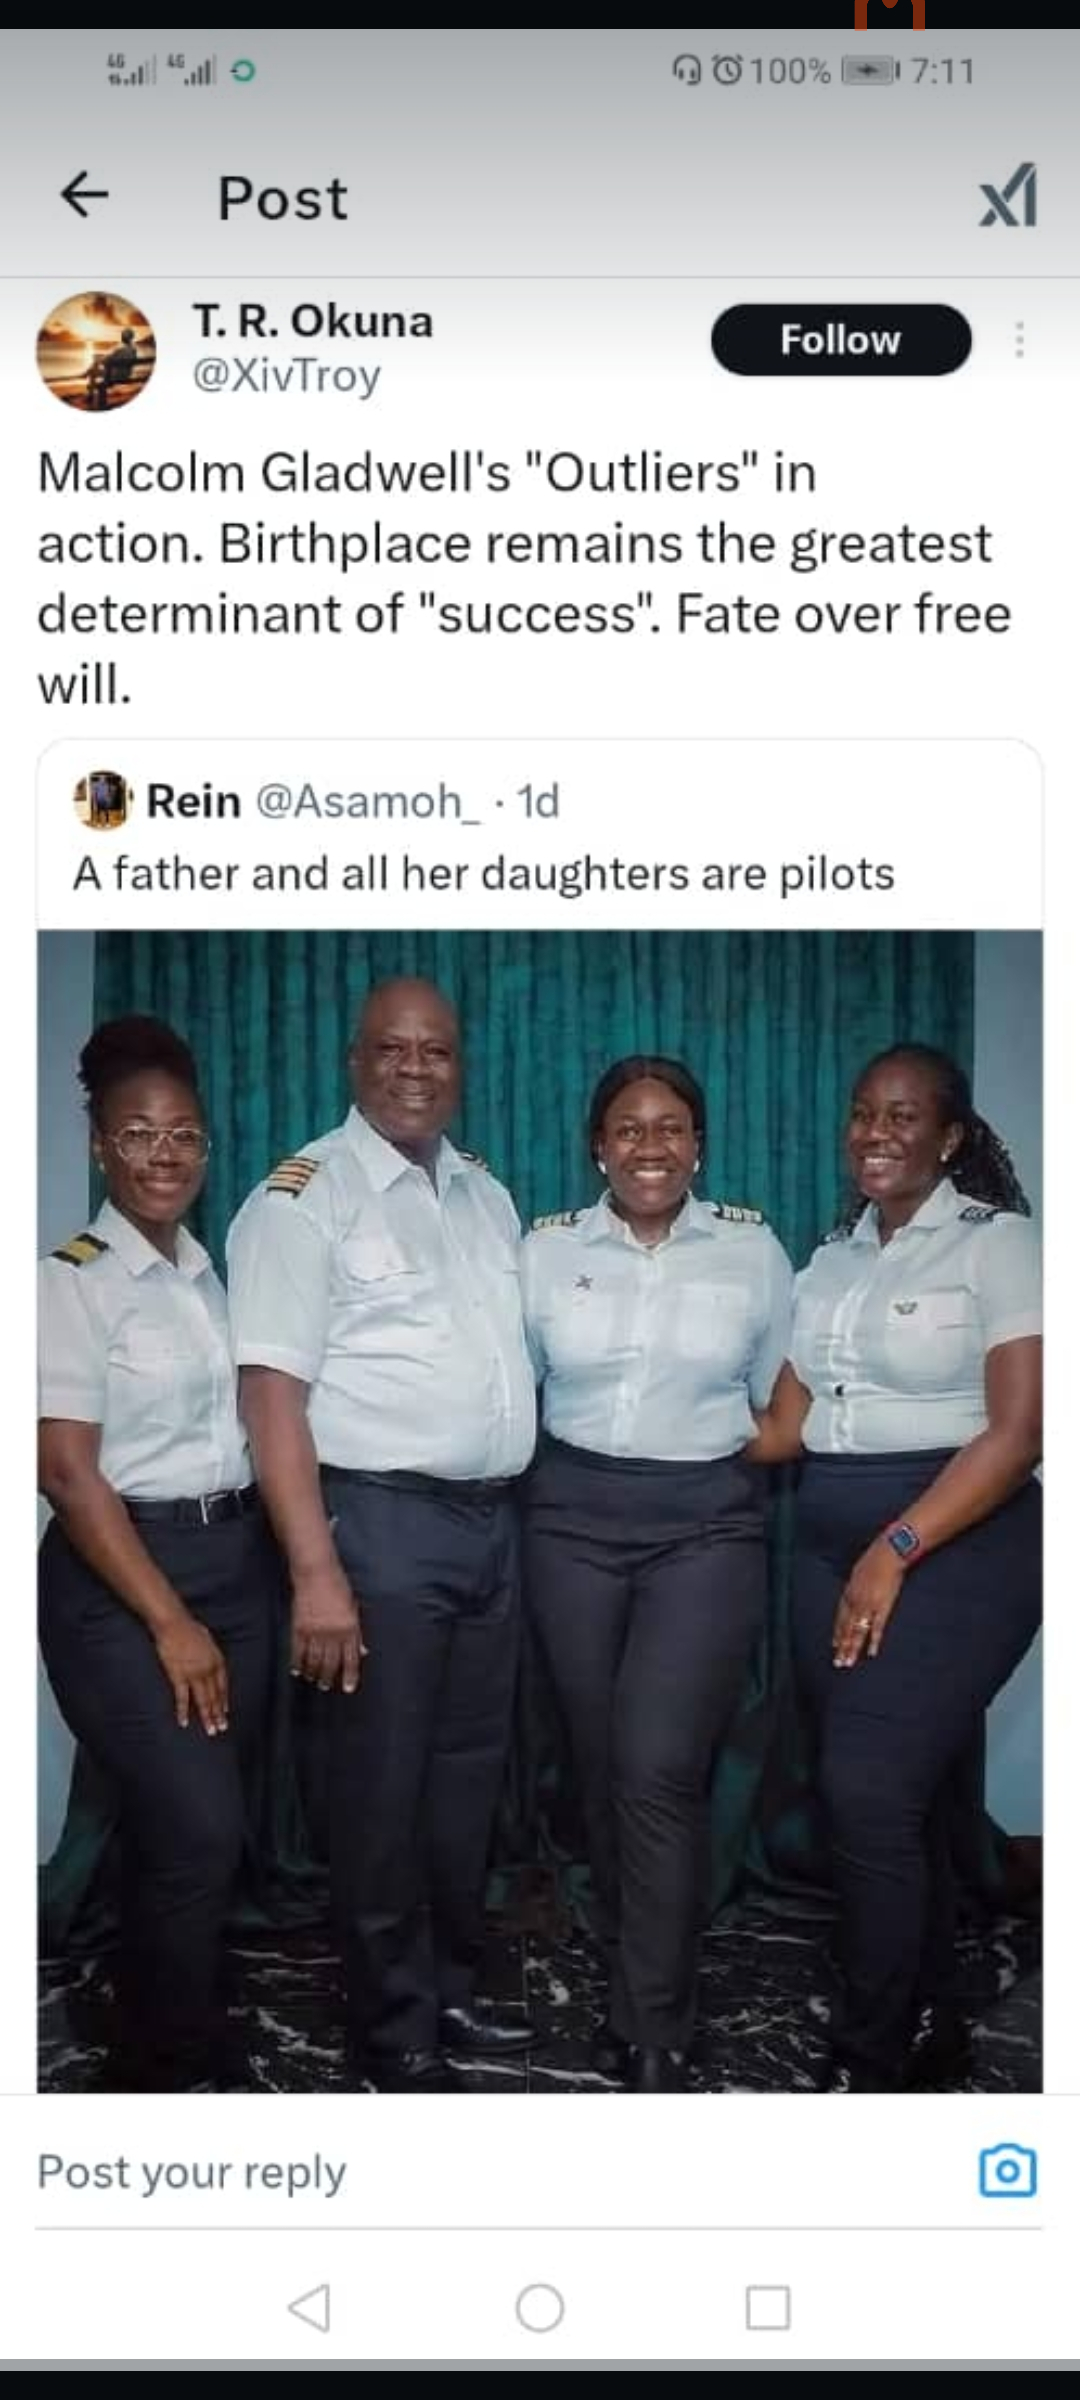1080x2400 pixels.
Task: Tap the Post header title
Action: [x=283, y=198]
